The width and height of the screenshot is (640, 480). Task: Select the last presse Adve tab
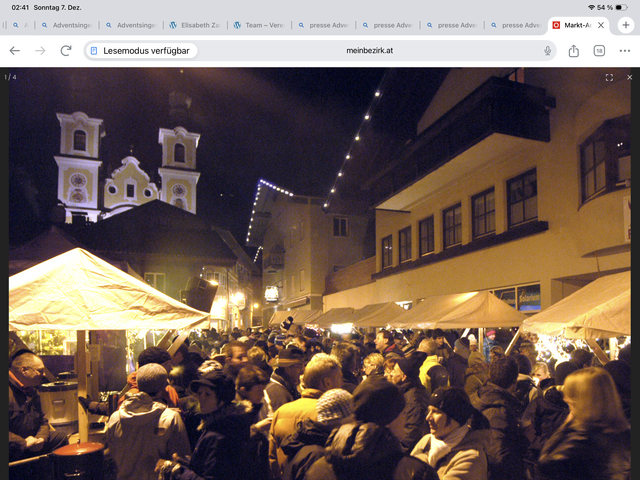coord(520,25)
